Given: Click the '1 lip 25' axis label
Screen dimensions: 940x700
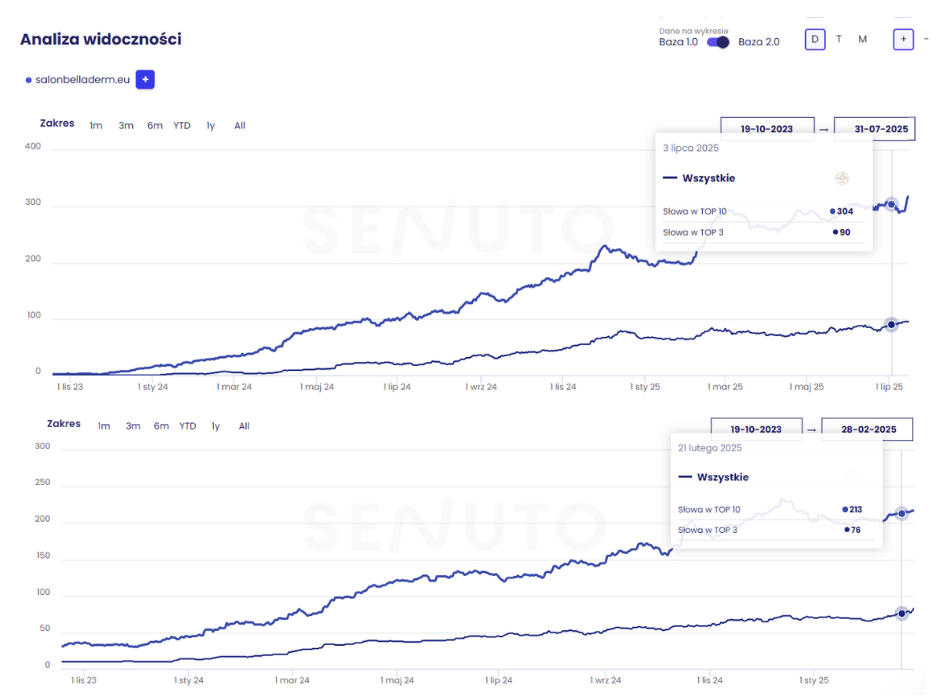Looking at the screenshot, I should click(x=889, y=387).
